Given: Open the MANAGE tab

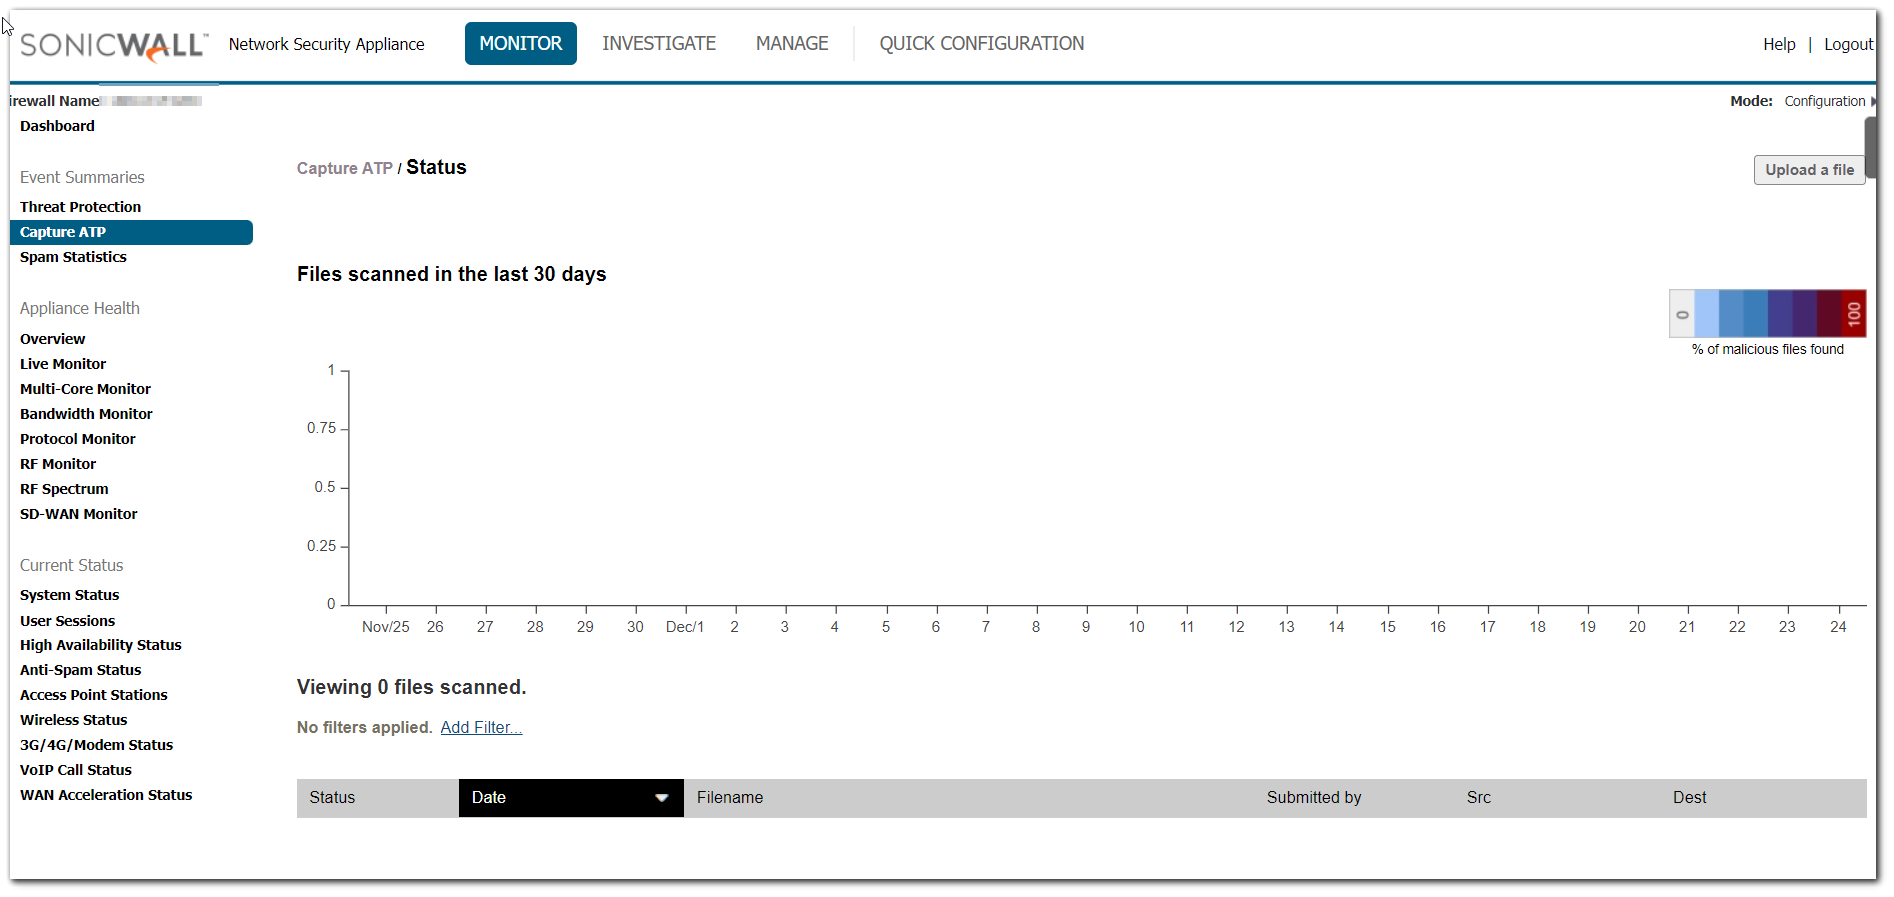Looking at the screenshot, I should [791, 44].
